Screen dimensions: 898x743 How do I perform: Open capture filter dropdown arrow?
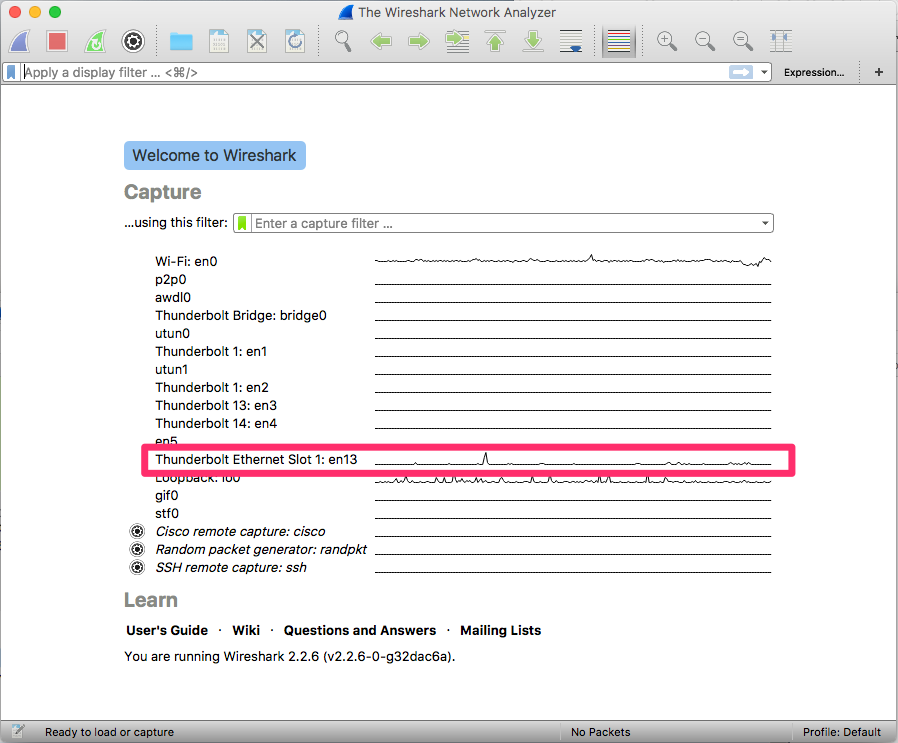765,223
